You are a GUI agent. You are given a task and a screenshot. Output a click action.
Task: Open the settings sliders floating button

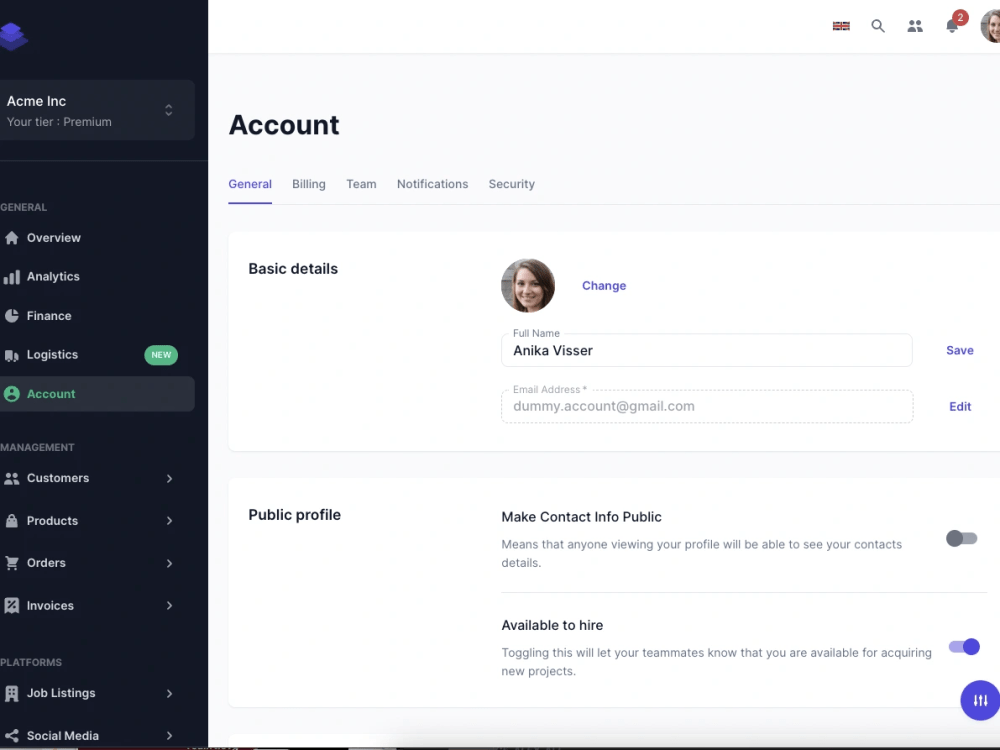pyautogui.click(x=980, y=700)
